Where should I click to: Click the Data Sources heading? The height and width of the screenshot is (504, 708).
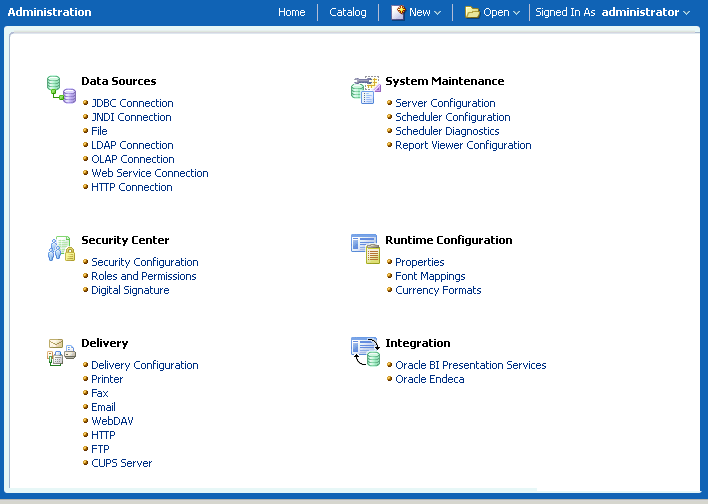[x=119, y=81]
